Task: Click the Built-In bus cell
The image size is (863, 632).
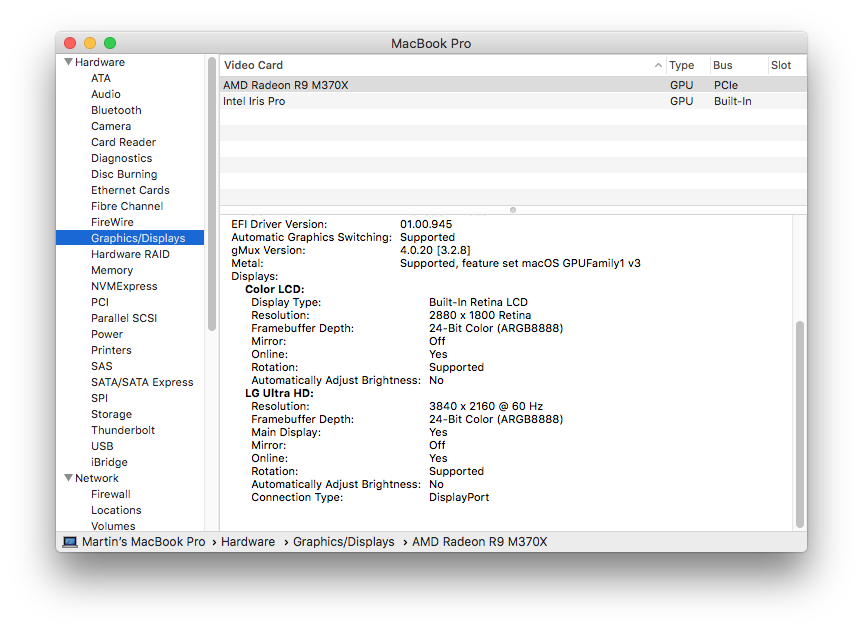Action: [x=733, y=101]
